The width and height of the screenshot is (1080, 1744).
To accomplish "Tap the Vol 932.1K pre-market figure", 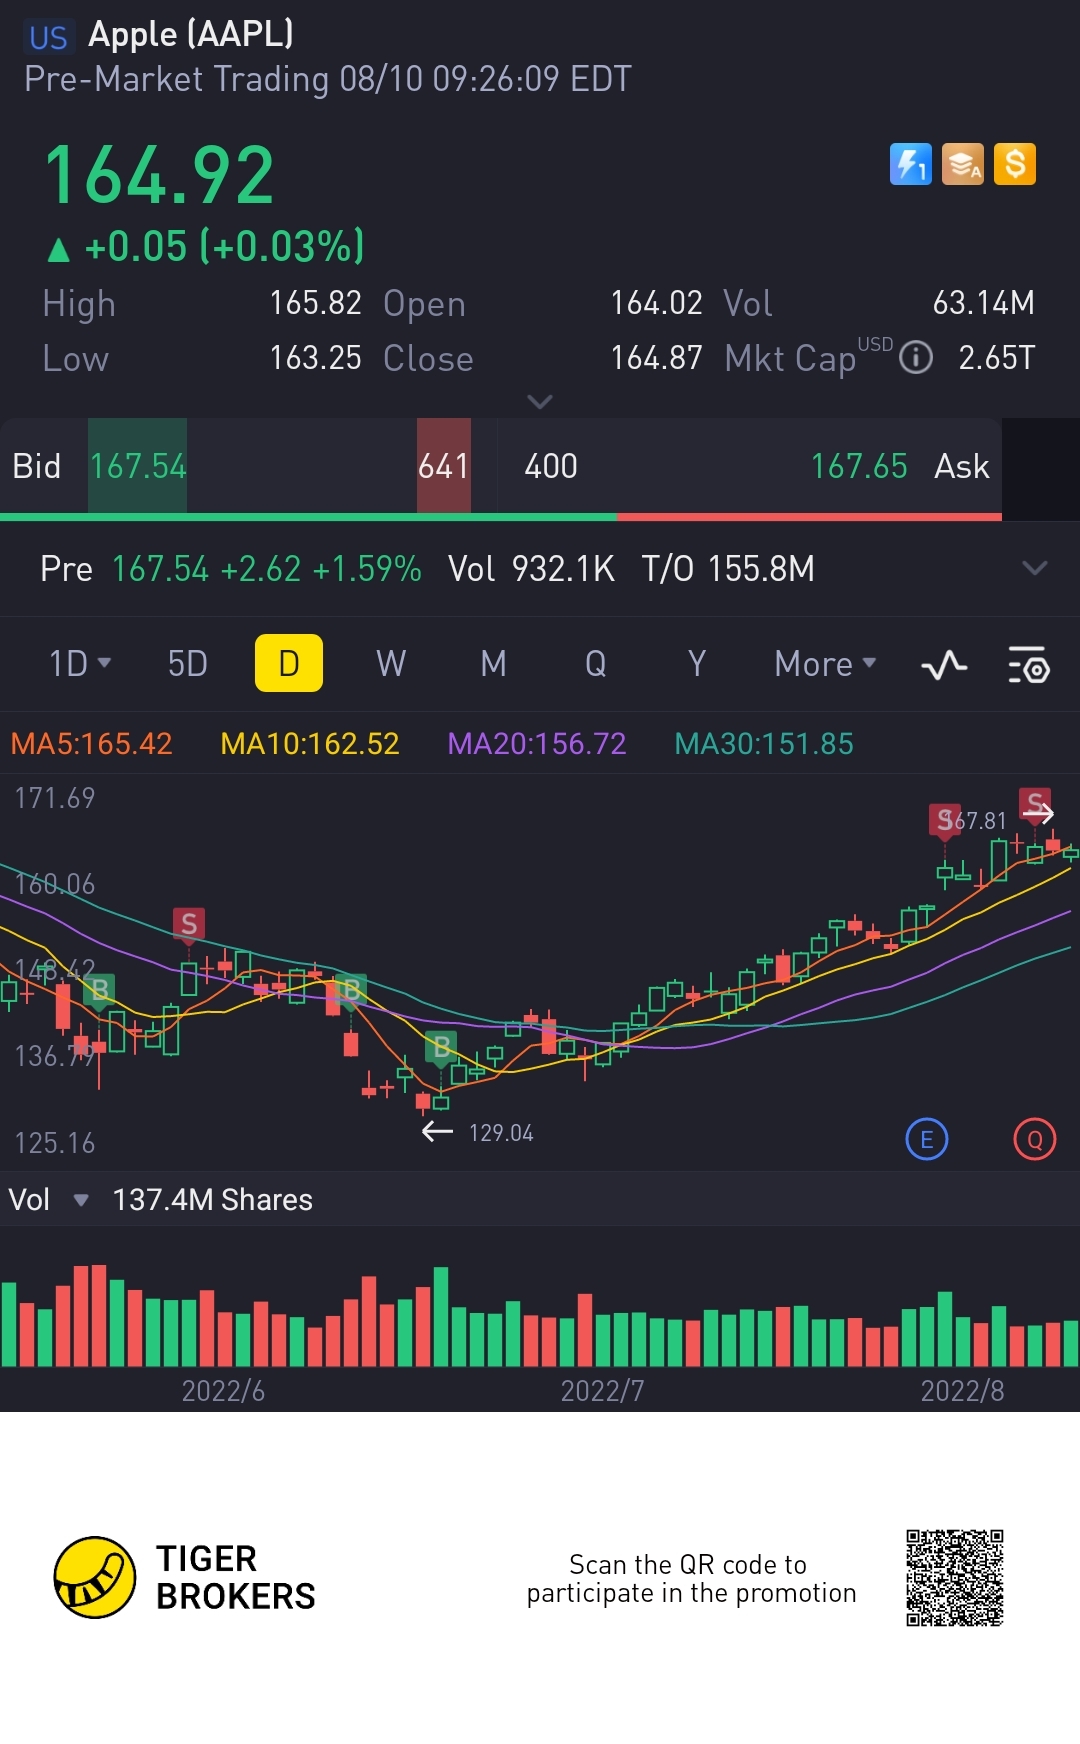I will point(531,569).
